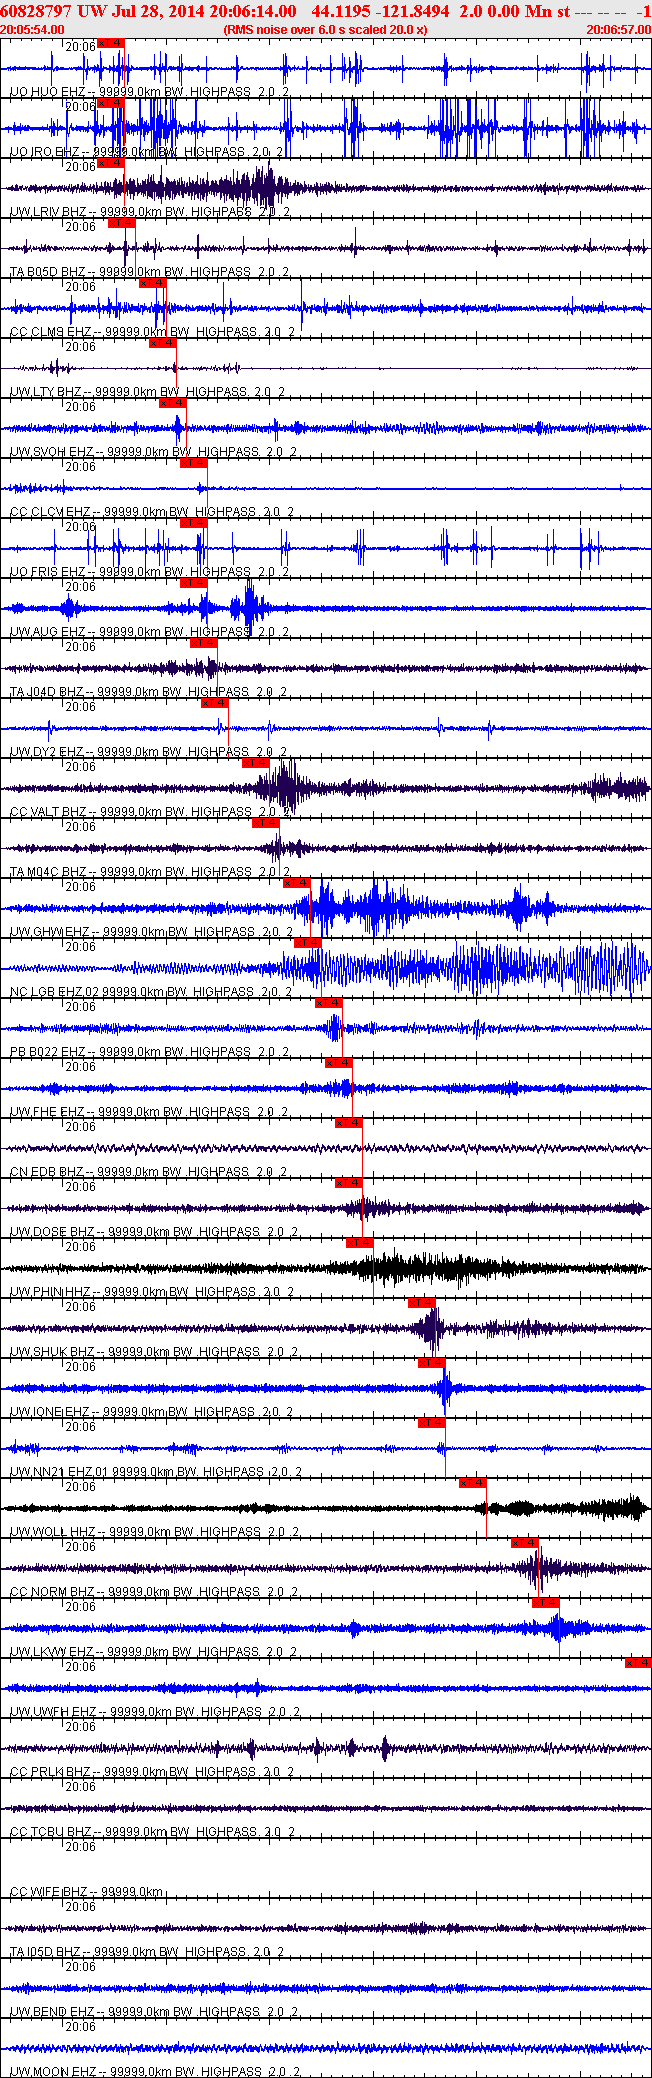This screenshot has height=2078, width=652.
Task: Pick the red arrival flag on UW.LTY trace
Action: click(162, 343)
